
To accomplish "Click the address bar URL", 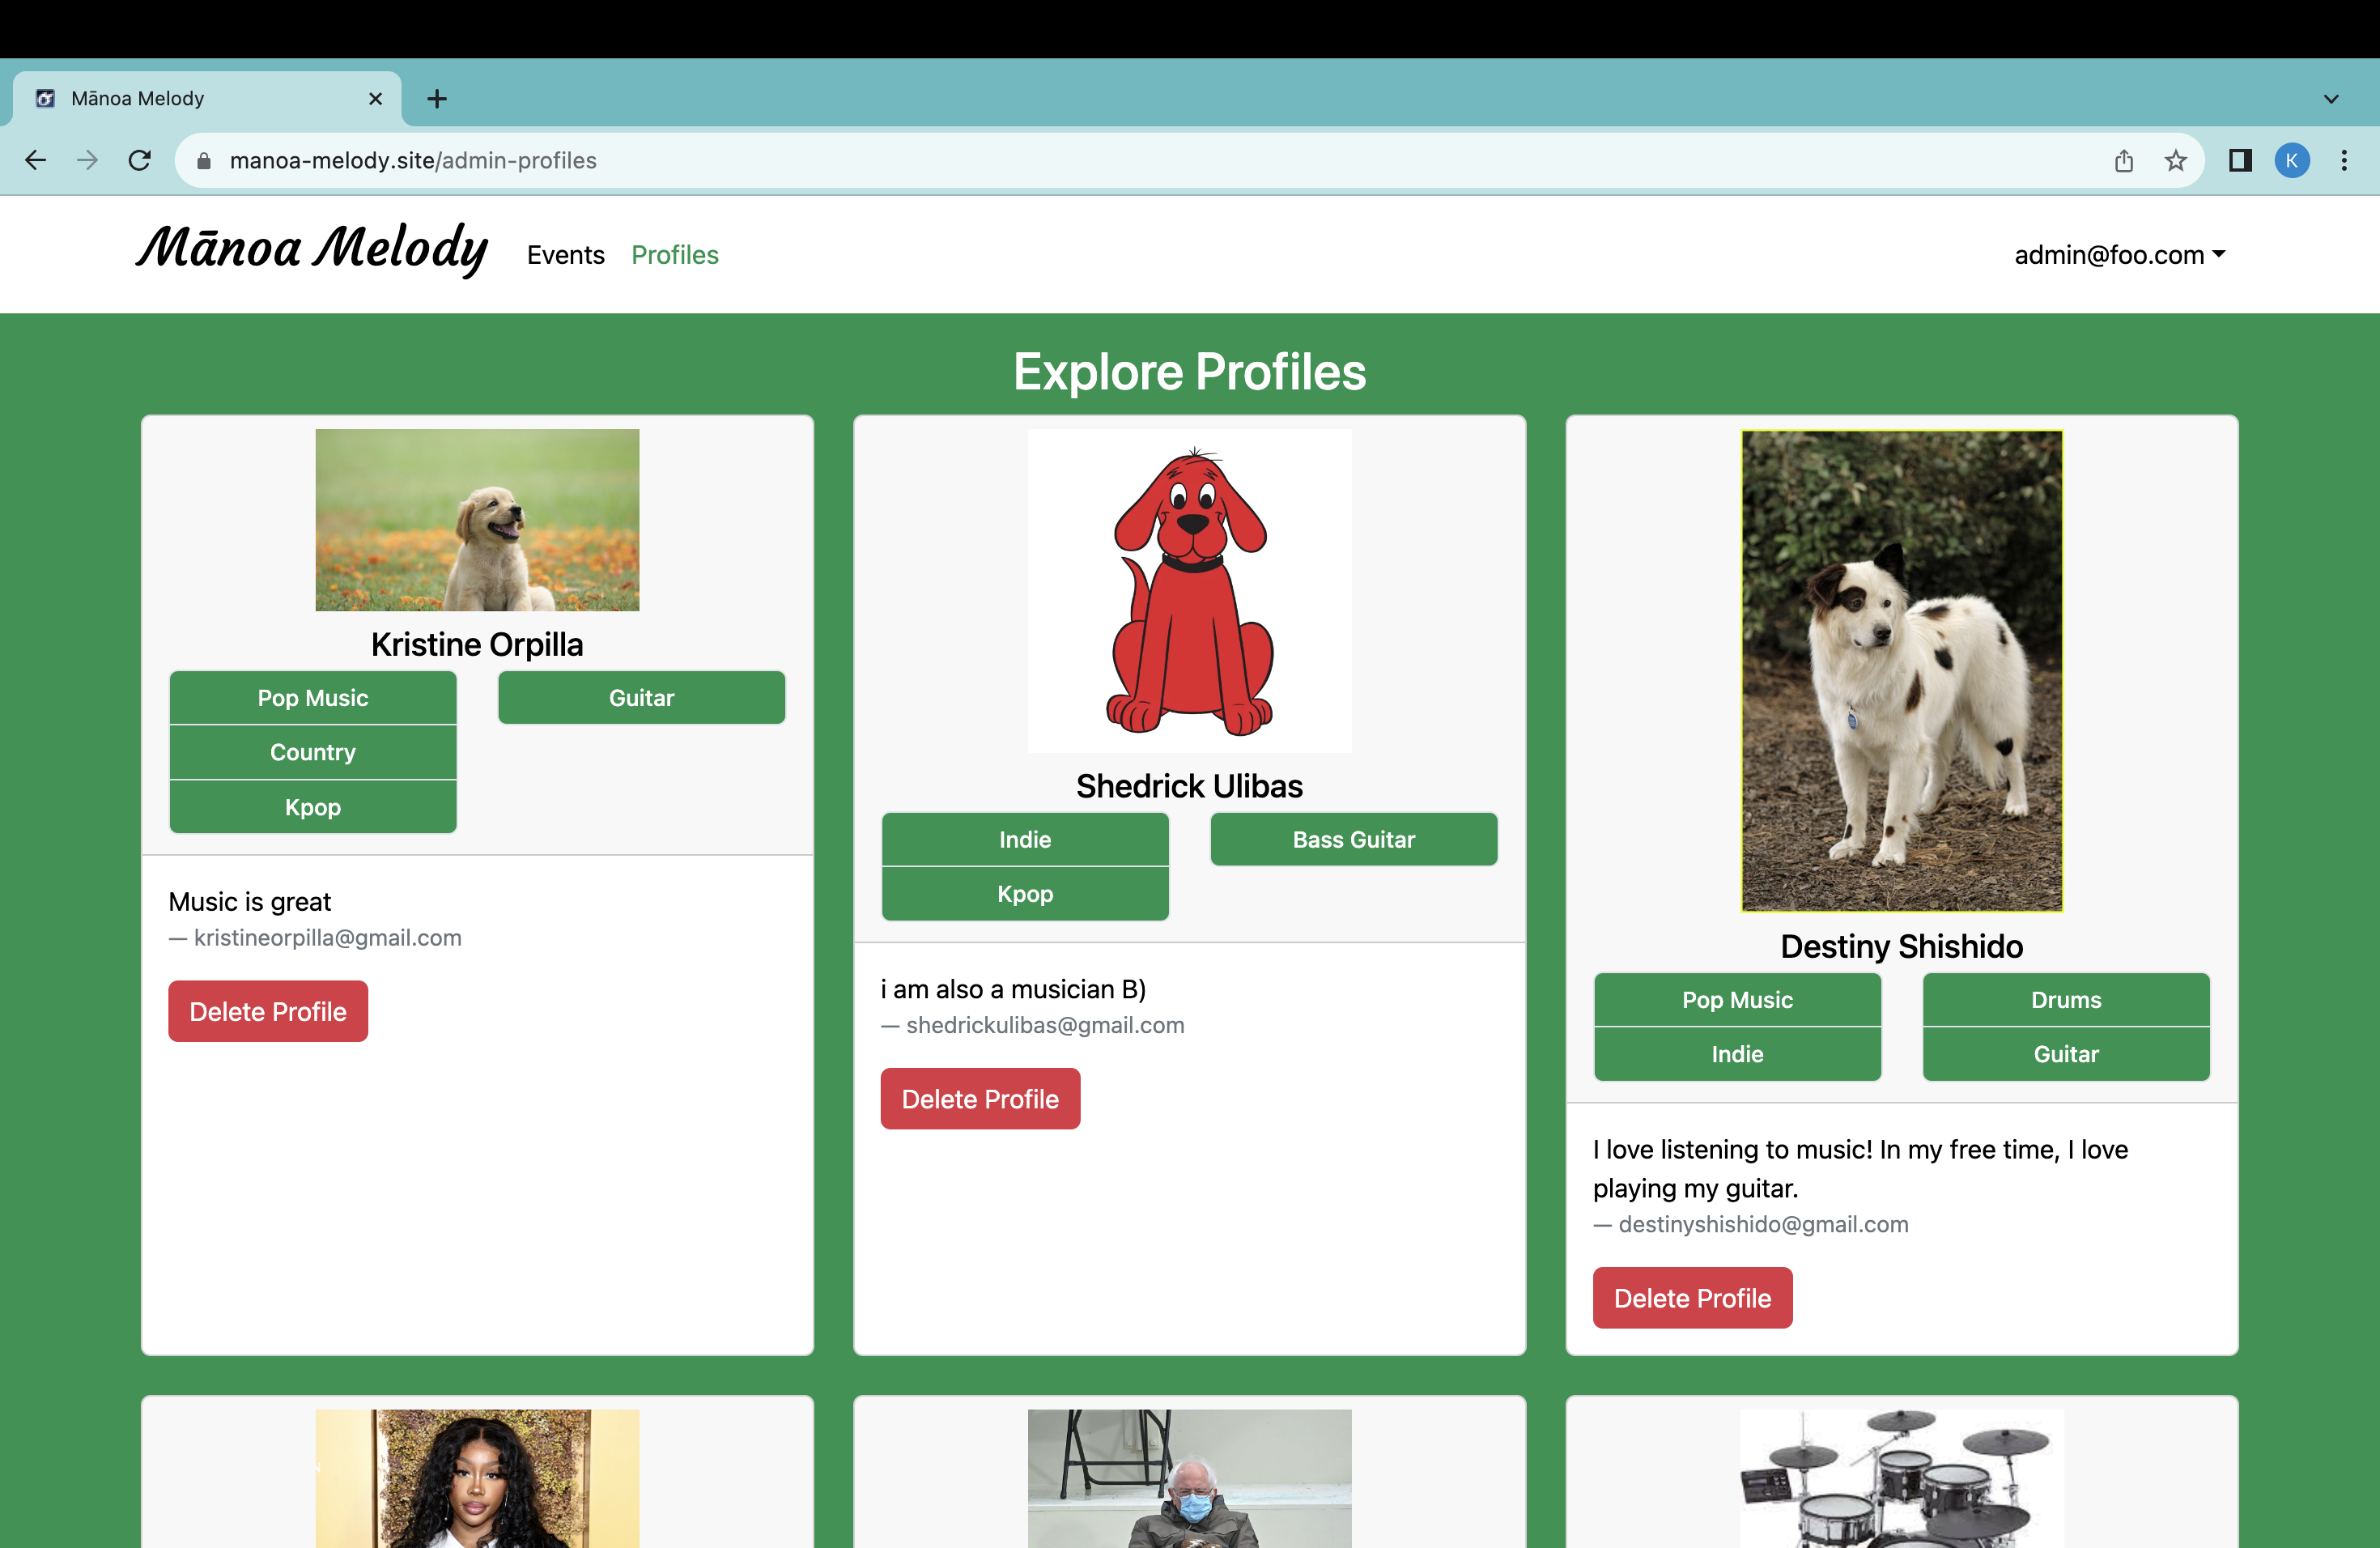I will (x=413, y=161).
